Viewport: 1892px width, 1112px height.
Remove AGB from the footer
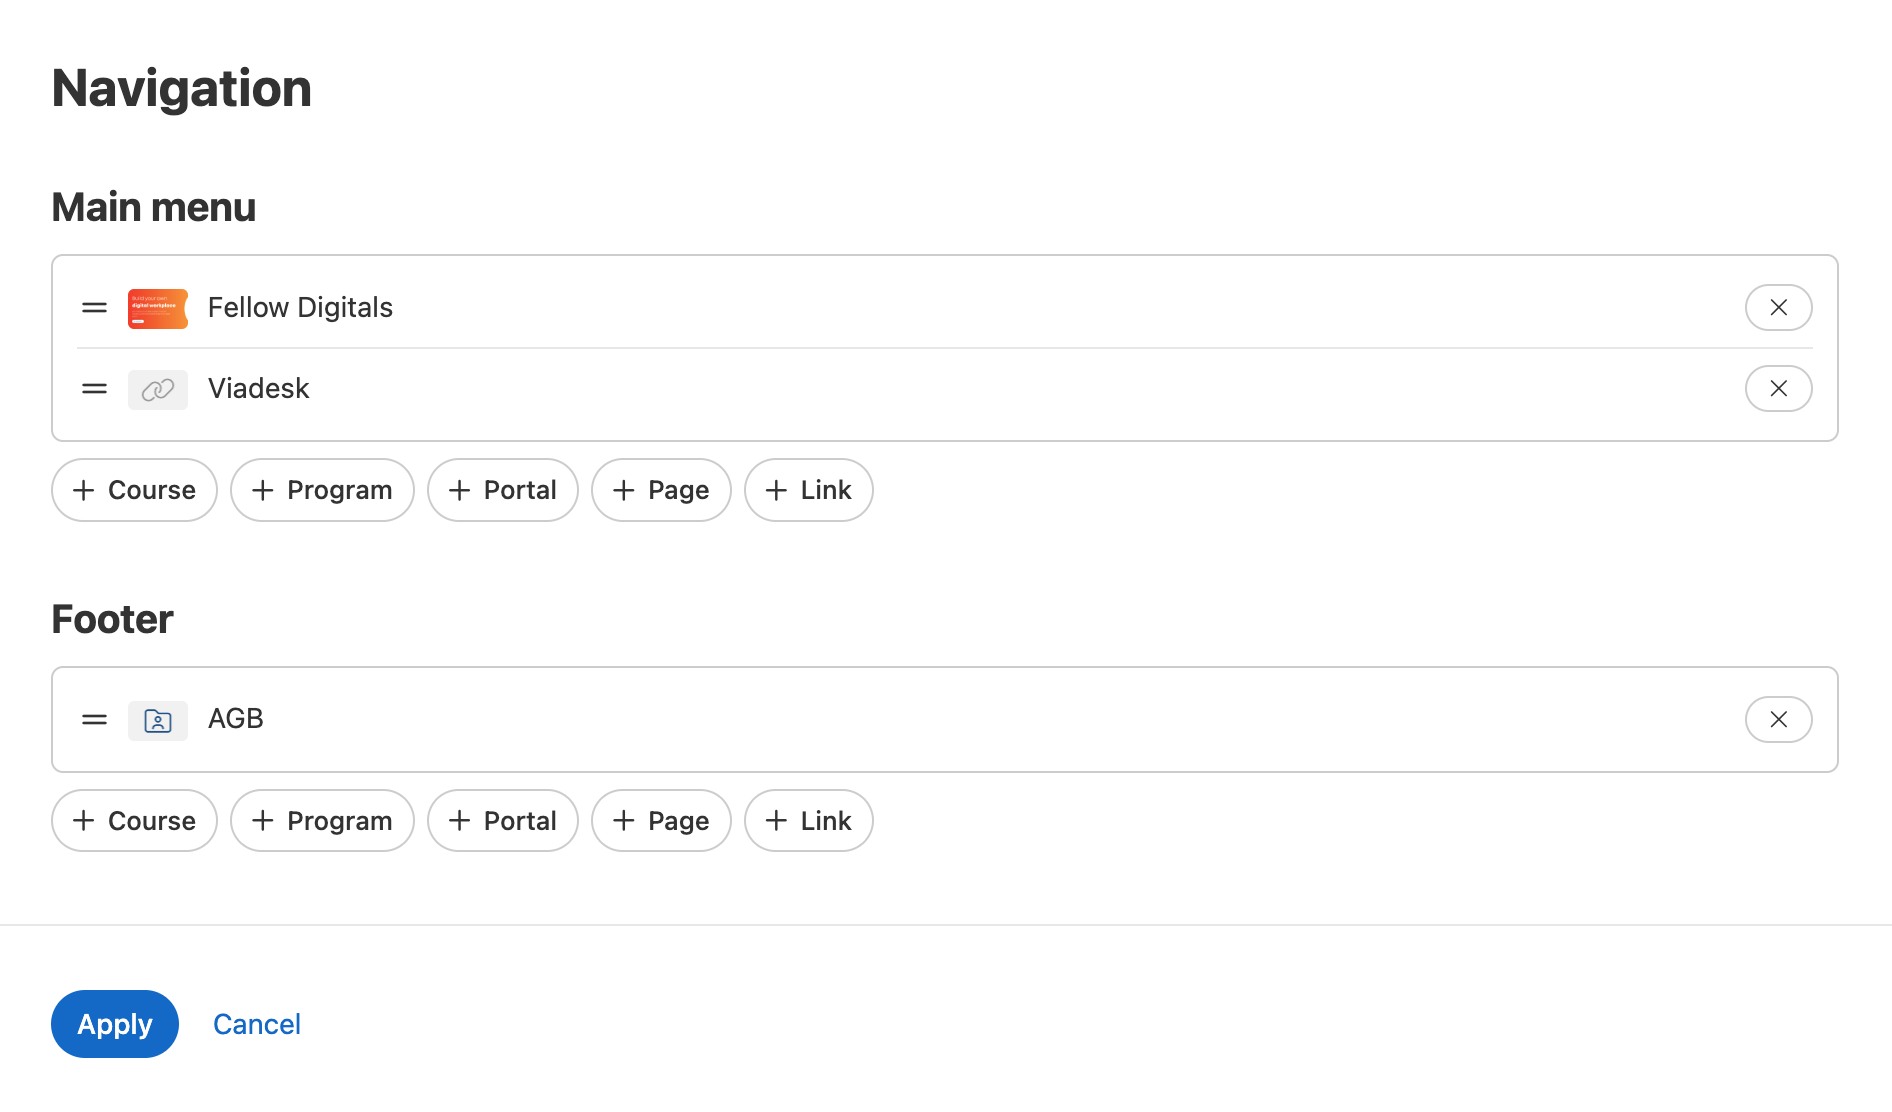coord(1778,720)
